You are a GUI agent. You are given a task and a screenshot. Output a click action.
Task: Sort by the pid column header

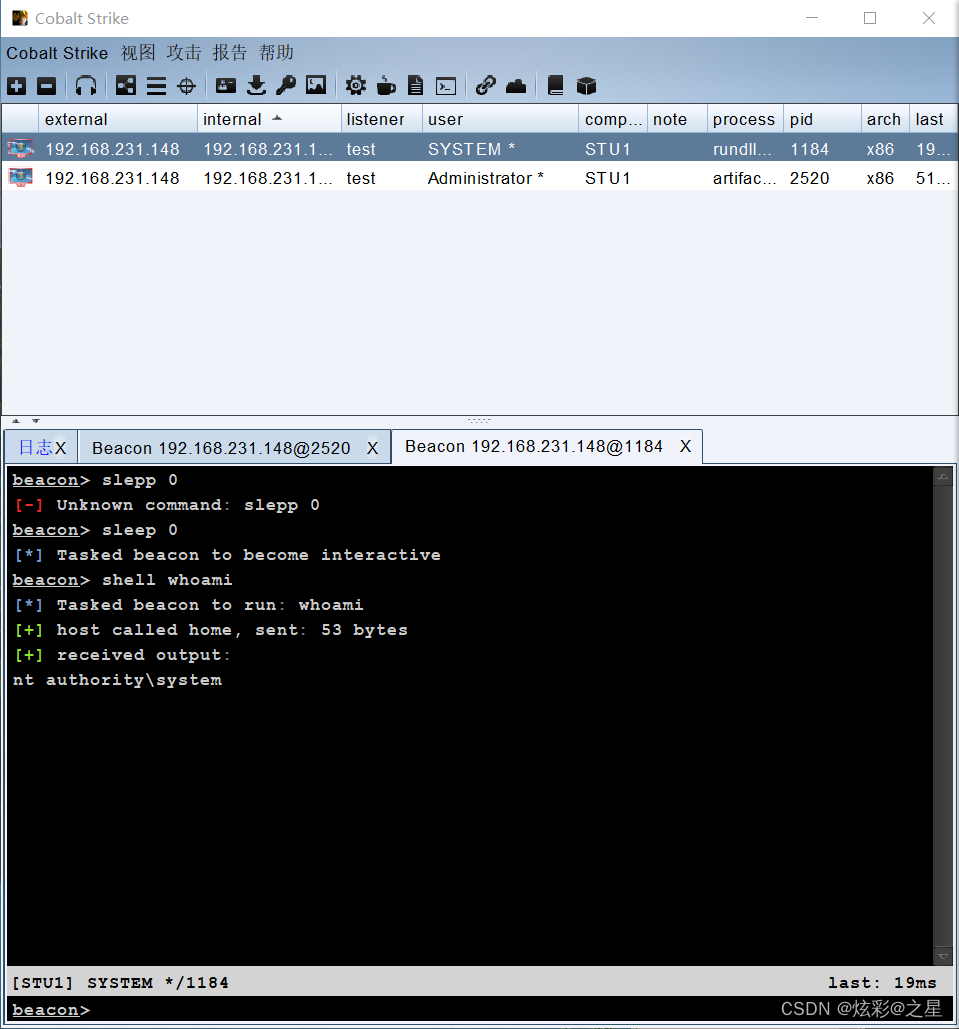[822, 119]
